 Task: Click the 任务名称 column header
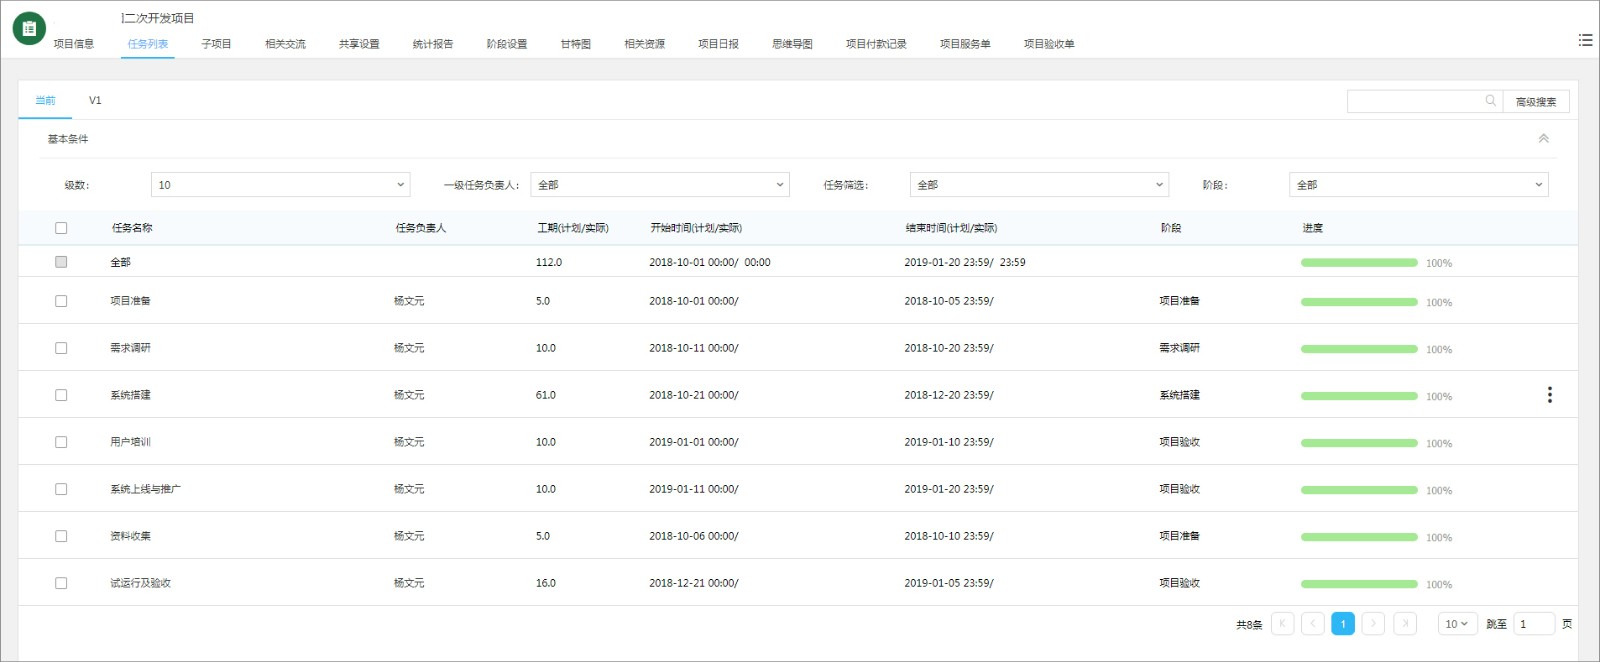[x=132, y=228]
